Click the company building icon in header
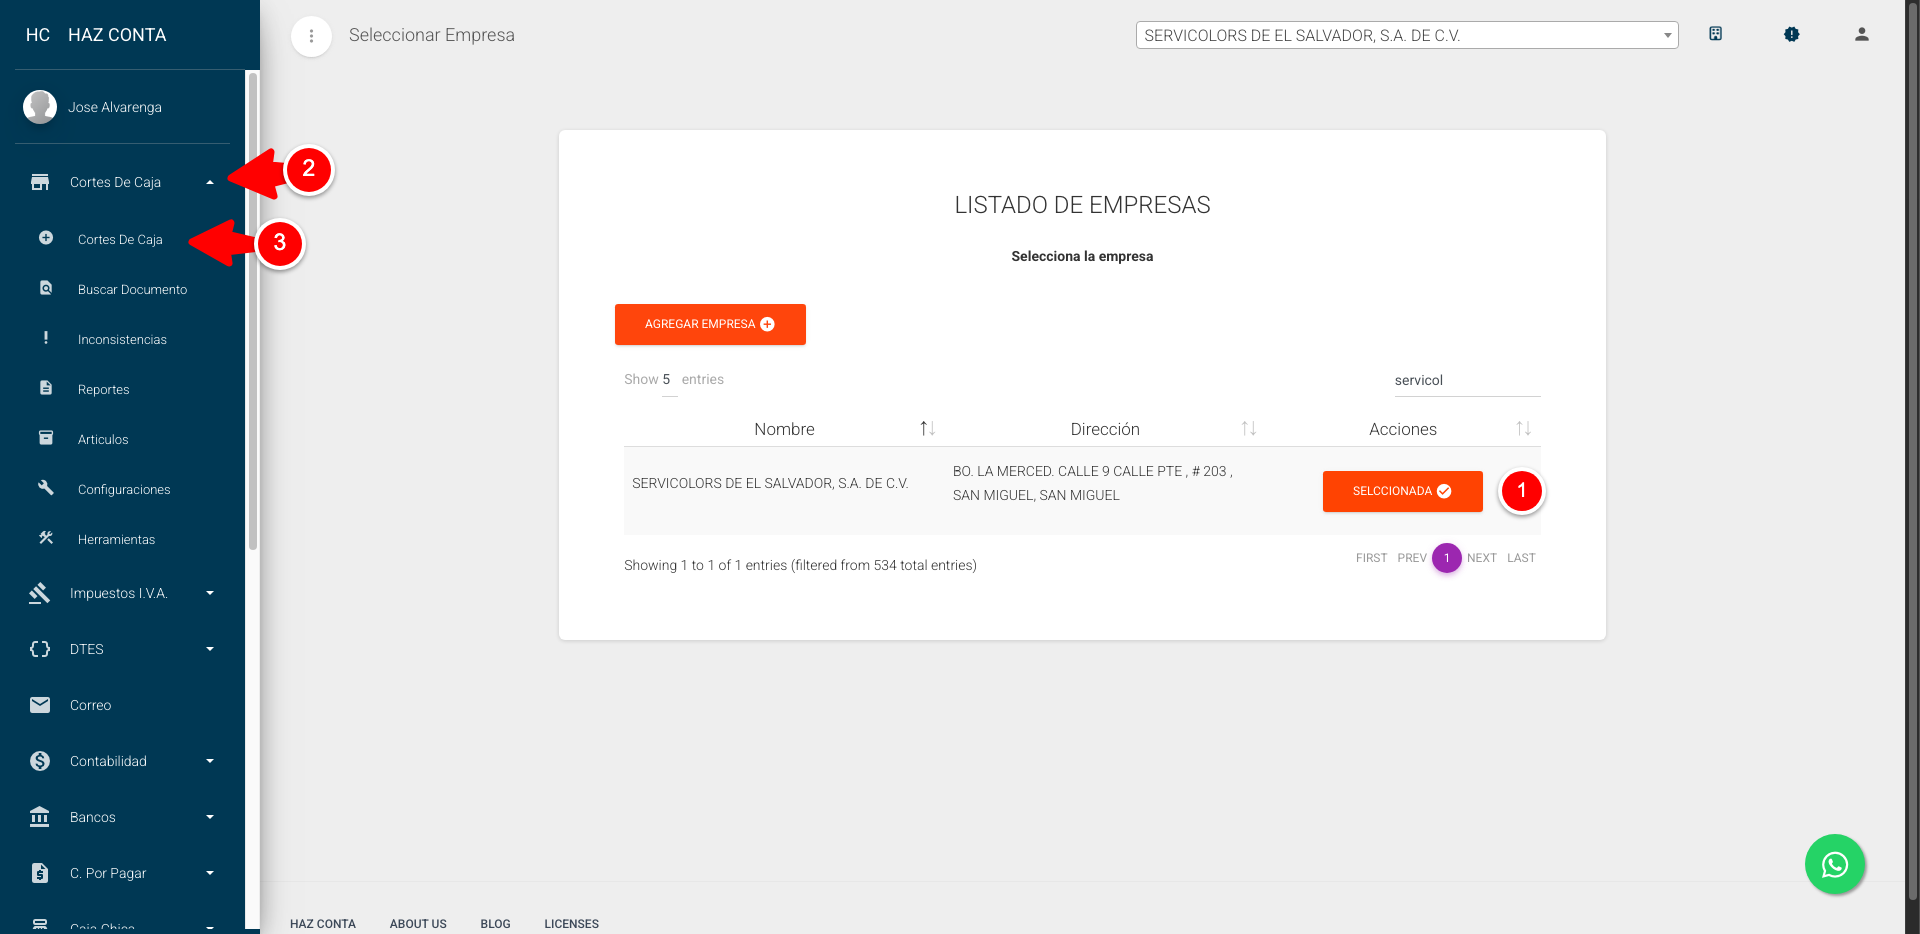This screenshot has height=934, width=1920. point(1715,34)
